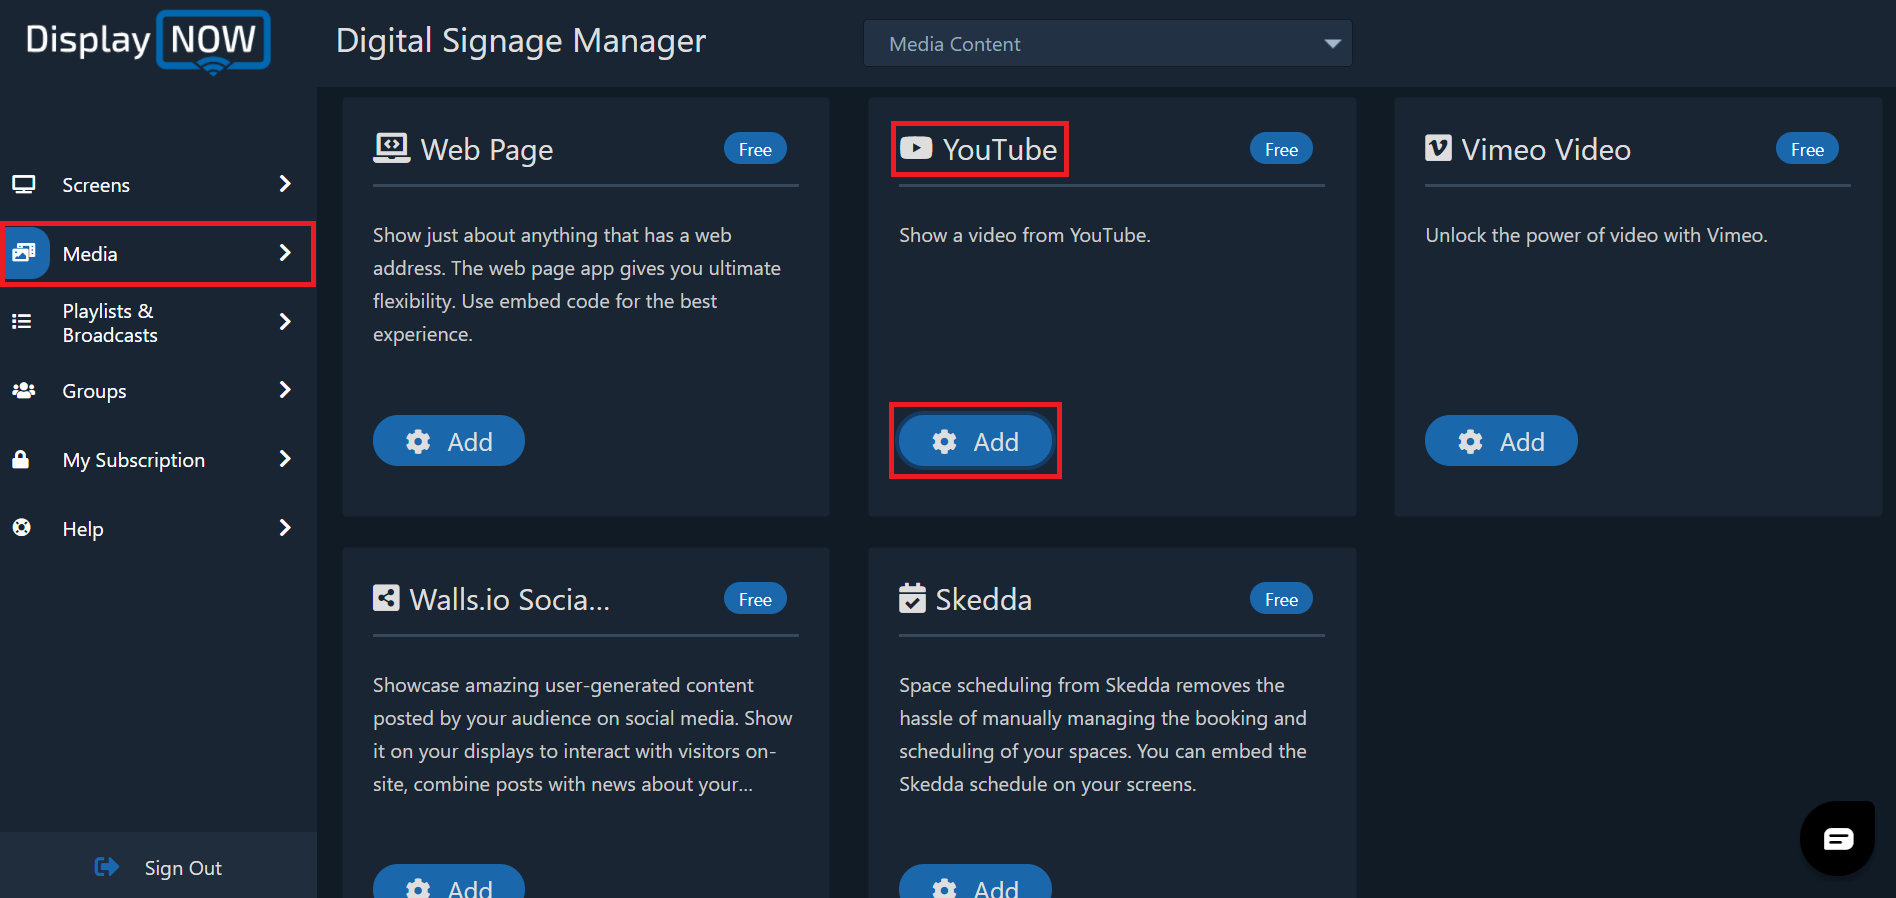Click the Skedda card title

[984, 599]
